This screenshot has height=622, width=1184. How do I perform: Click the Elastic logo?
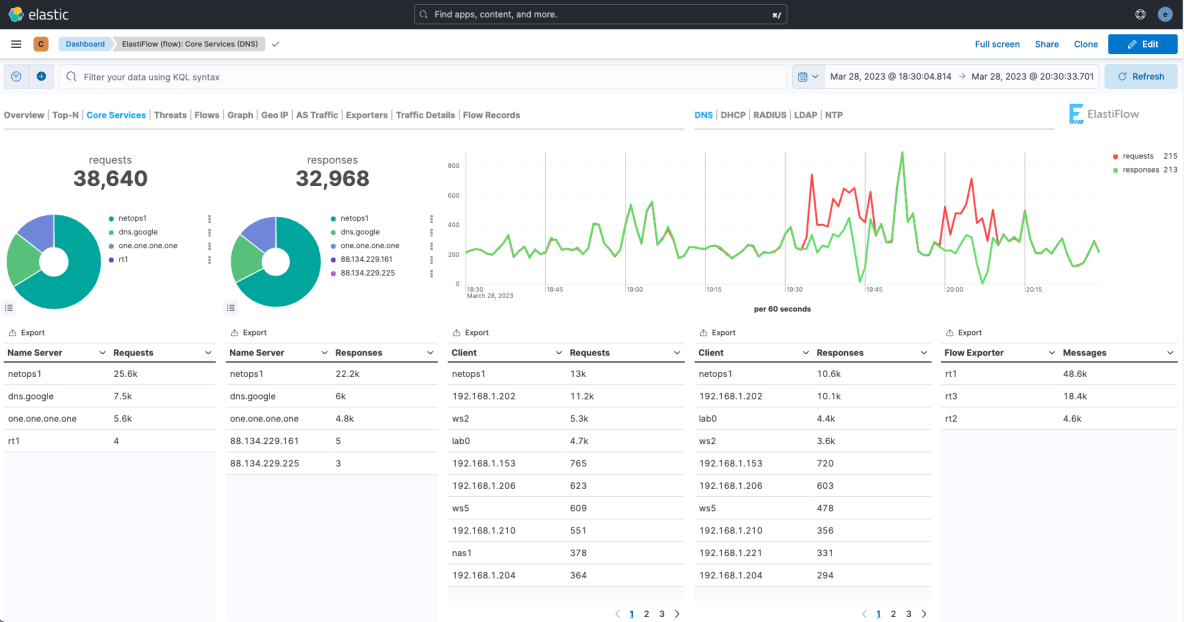[x=39, y=14]
